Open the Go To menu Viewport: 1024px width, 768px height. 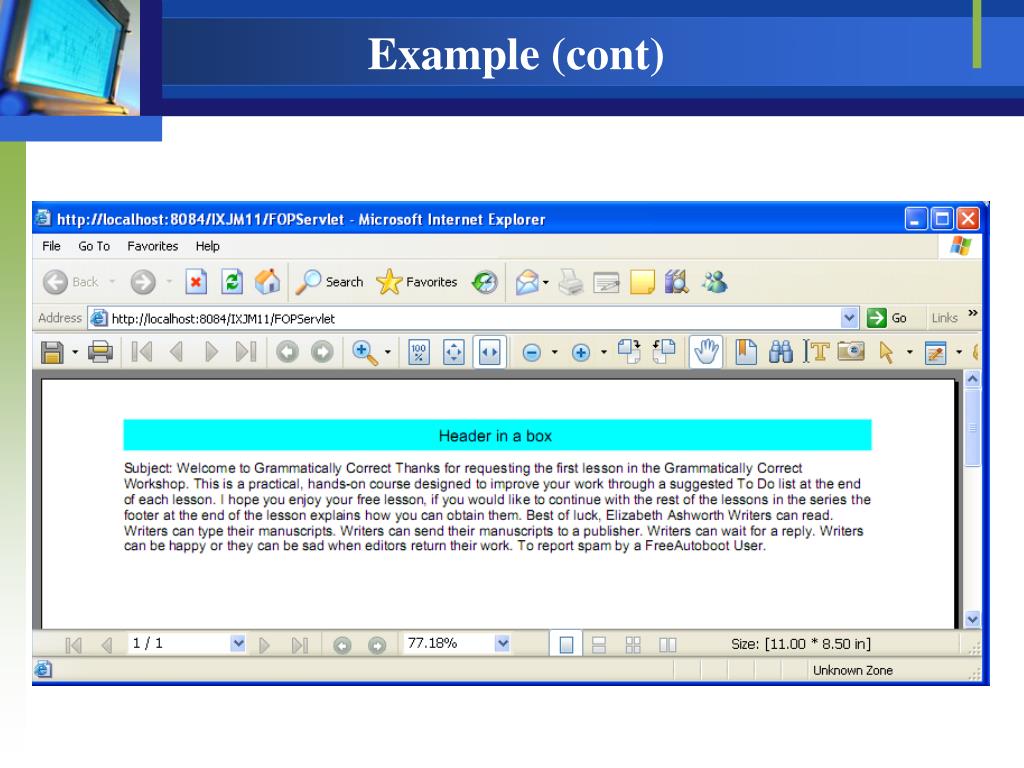pos(94,246)
